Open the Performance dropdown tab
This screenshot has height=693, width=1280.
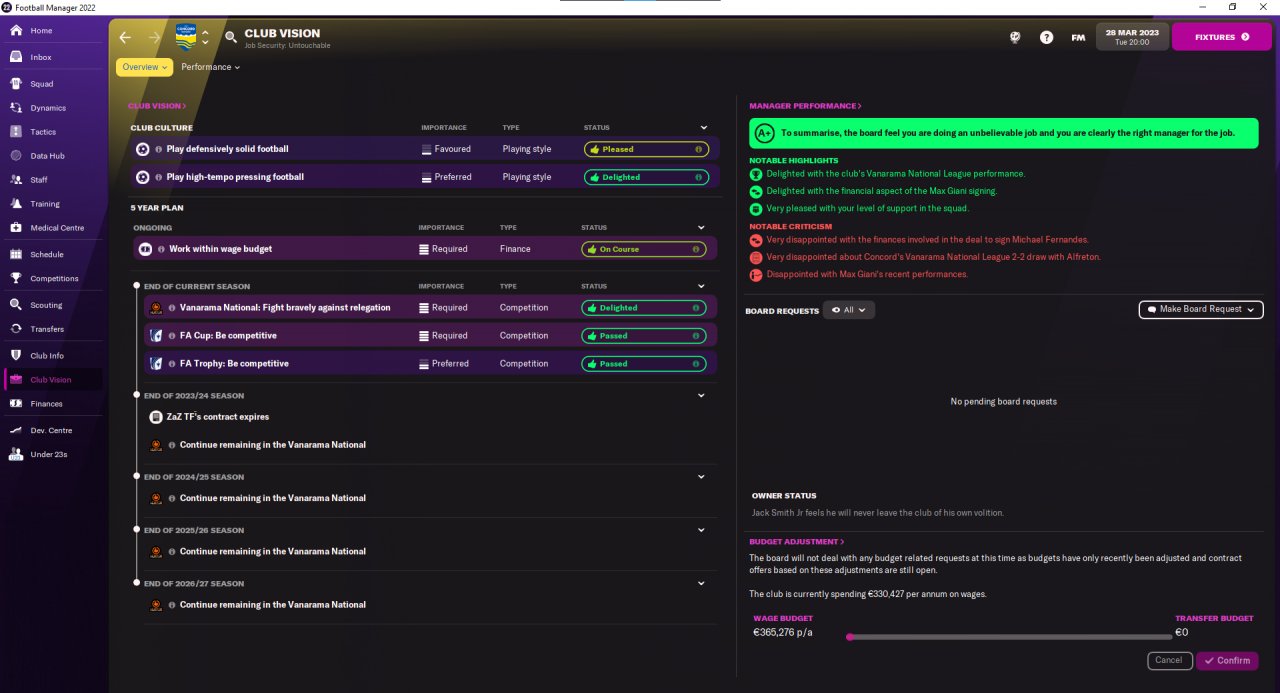point(211,67)
